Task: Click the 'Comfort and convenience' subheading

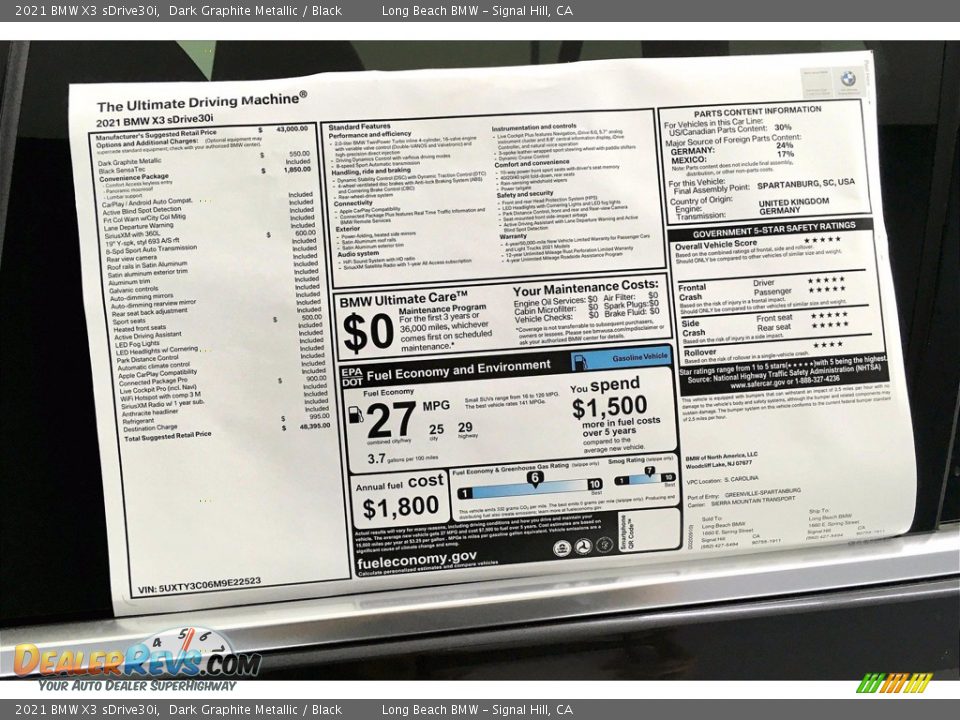Action: (x=531, y=164)
